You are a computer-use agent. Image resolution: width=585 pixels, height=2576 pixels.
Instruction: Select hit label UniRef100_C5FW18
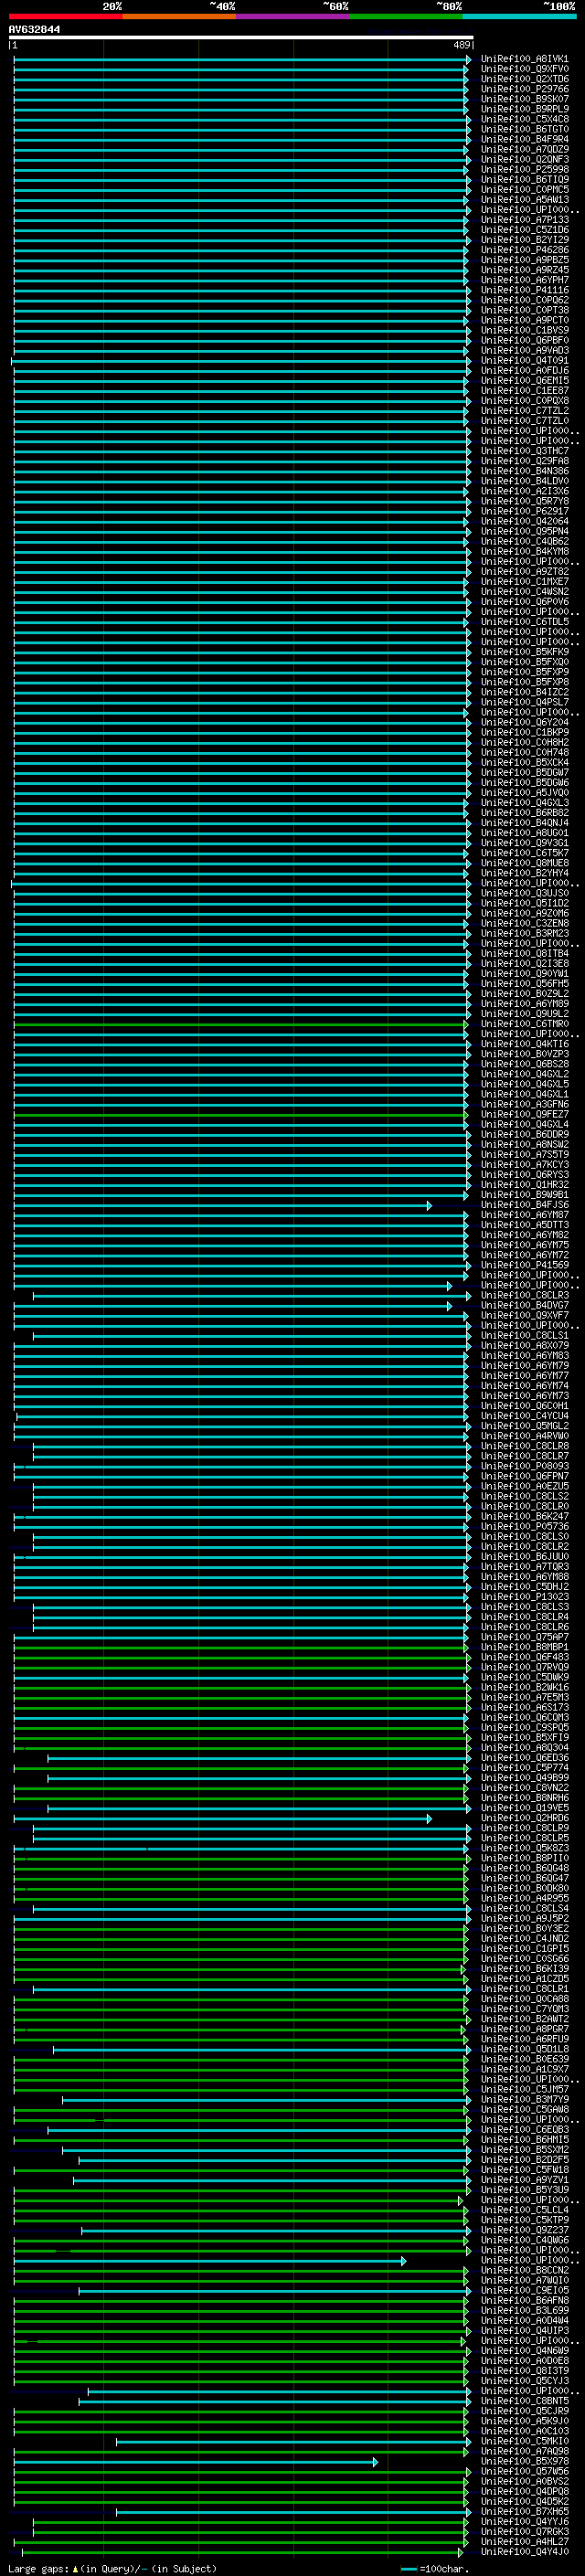[x=524, y=2169]
